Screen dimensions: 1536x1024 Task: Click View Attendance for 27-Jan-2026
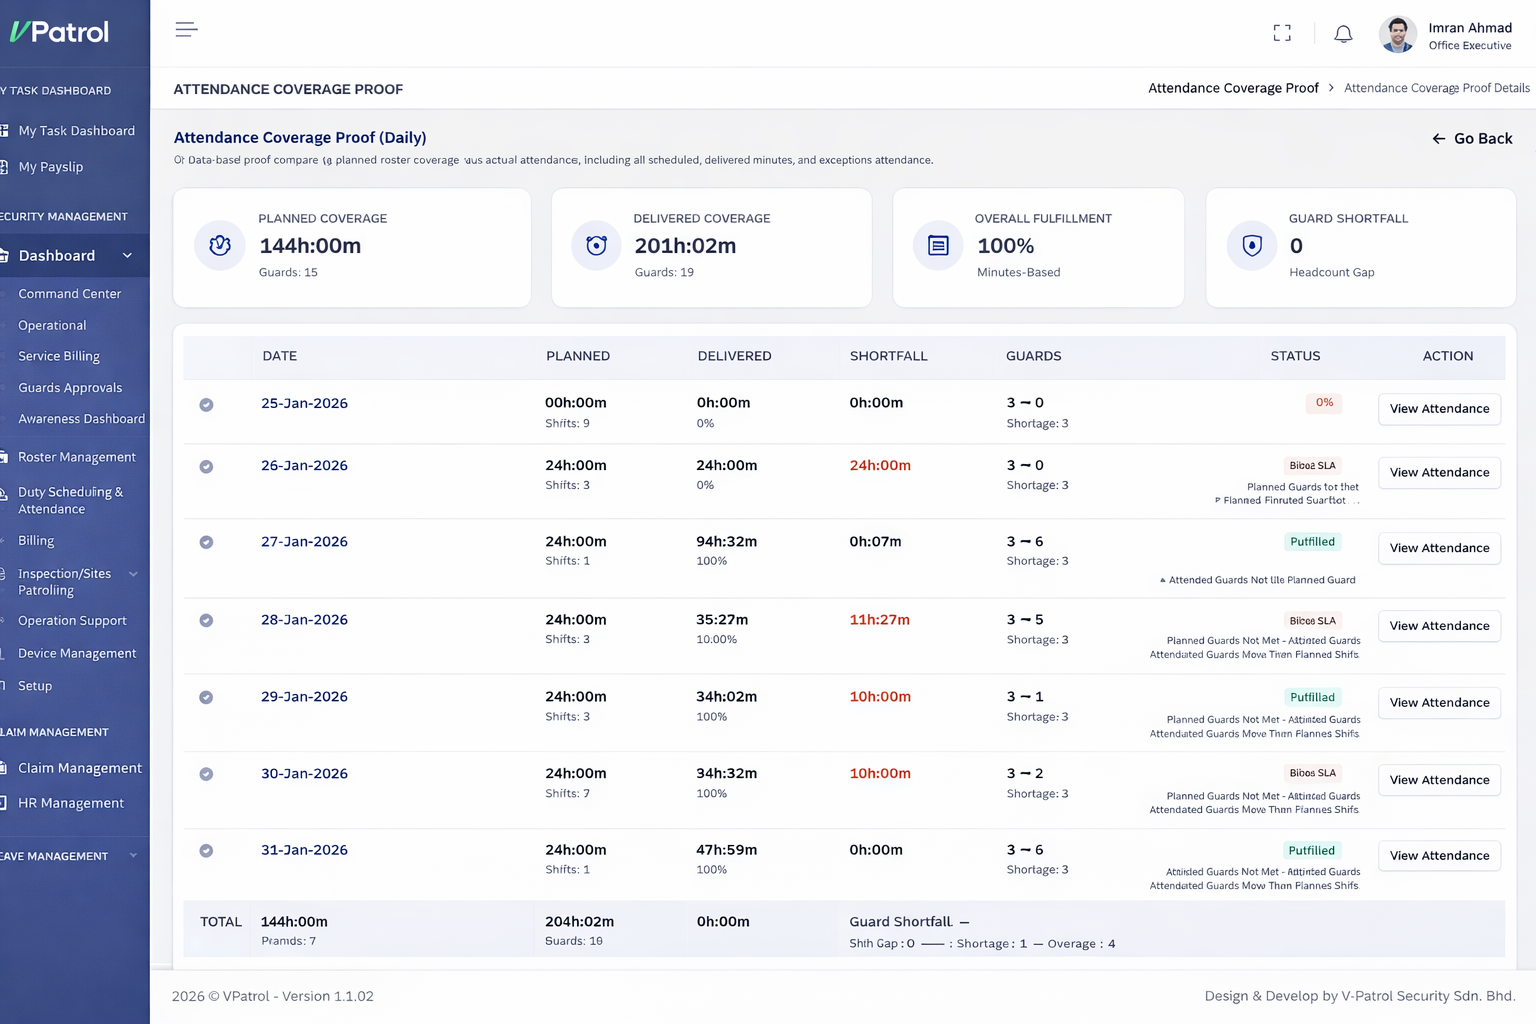click(x=1439, y=548)
